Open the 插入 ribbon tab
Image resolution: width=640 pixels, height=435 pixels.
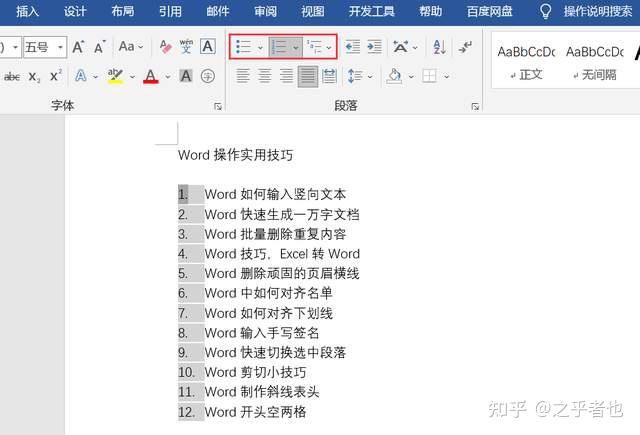27,11
